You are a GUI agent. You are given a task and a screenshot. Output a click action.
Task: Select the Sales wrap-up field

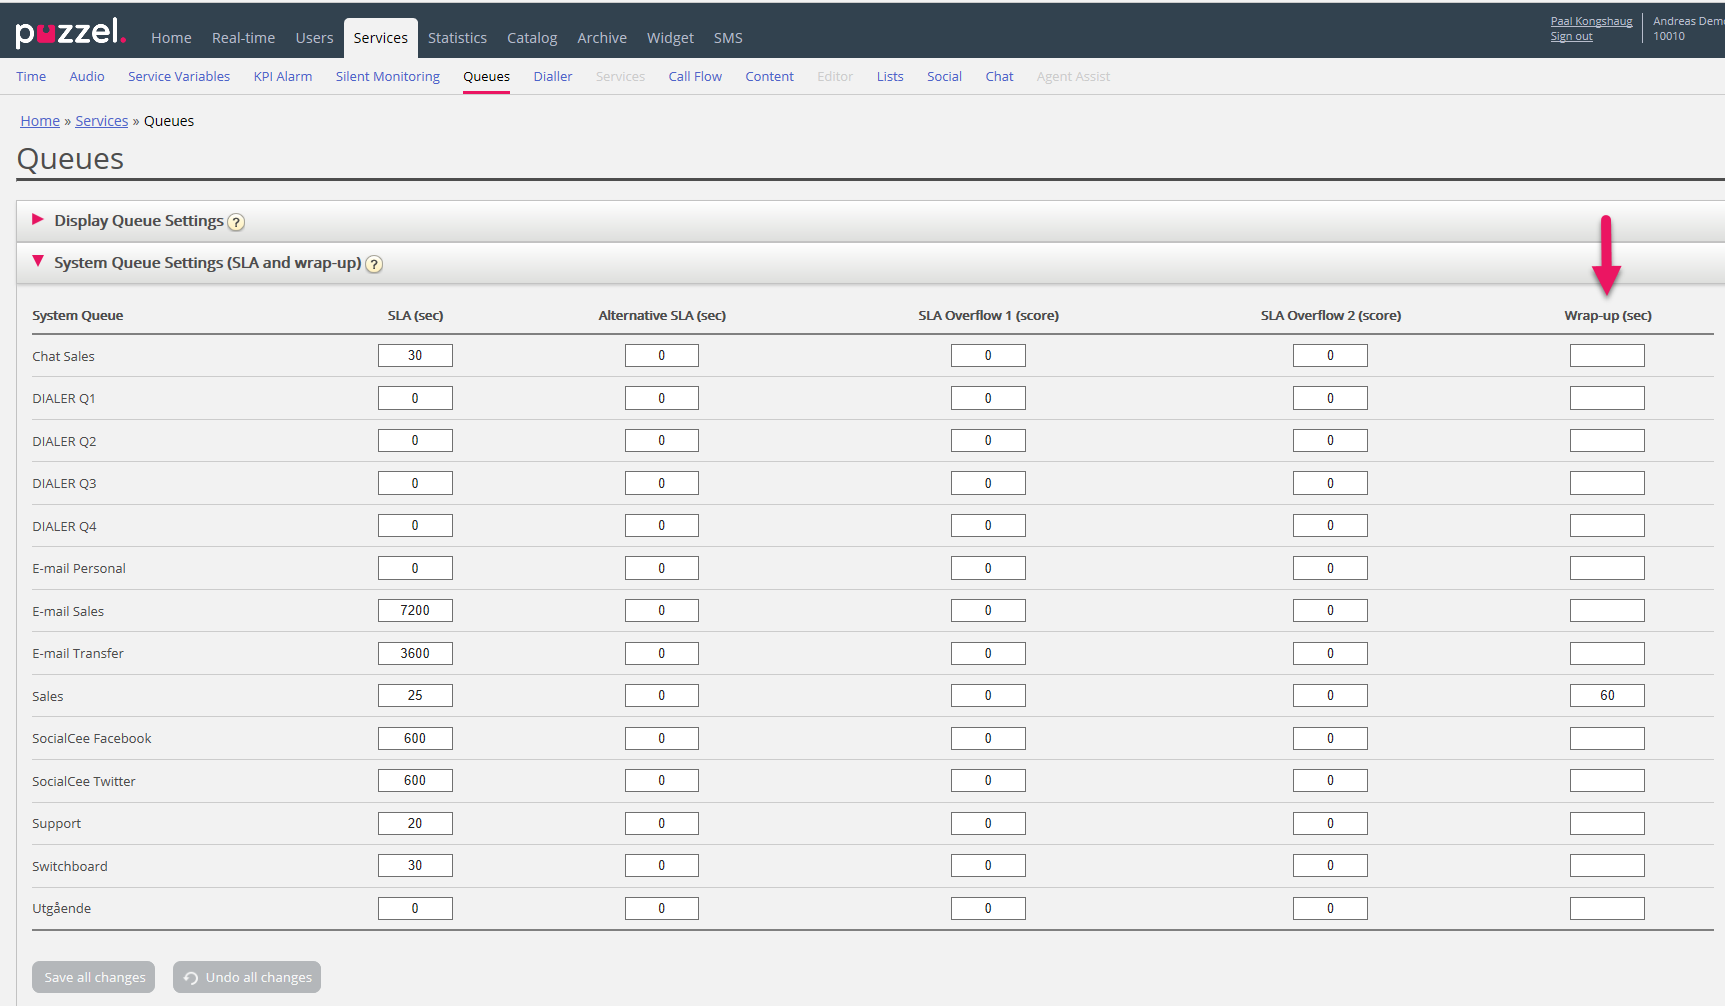point(1606,696)
